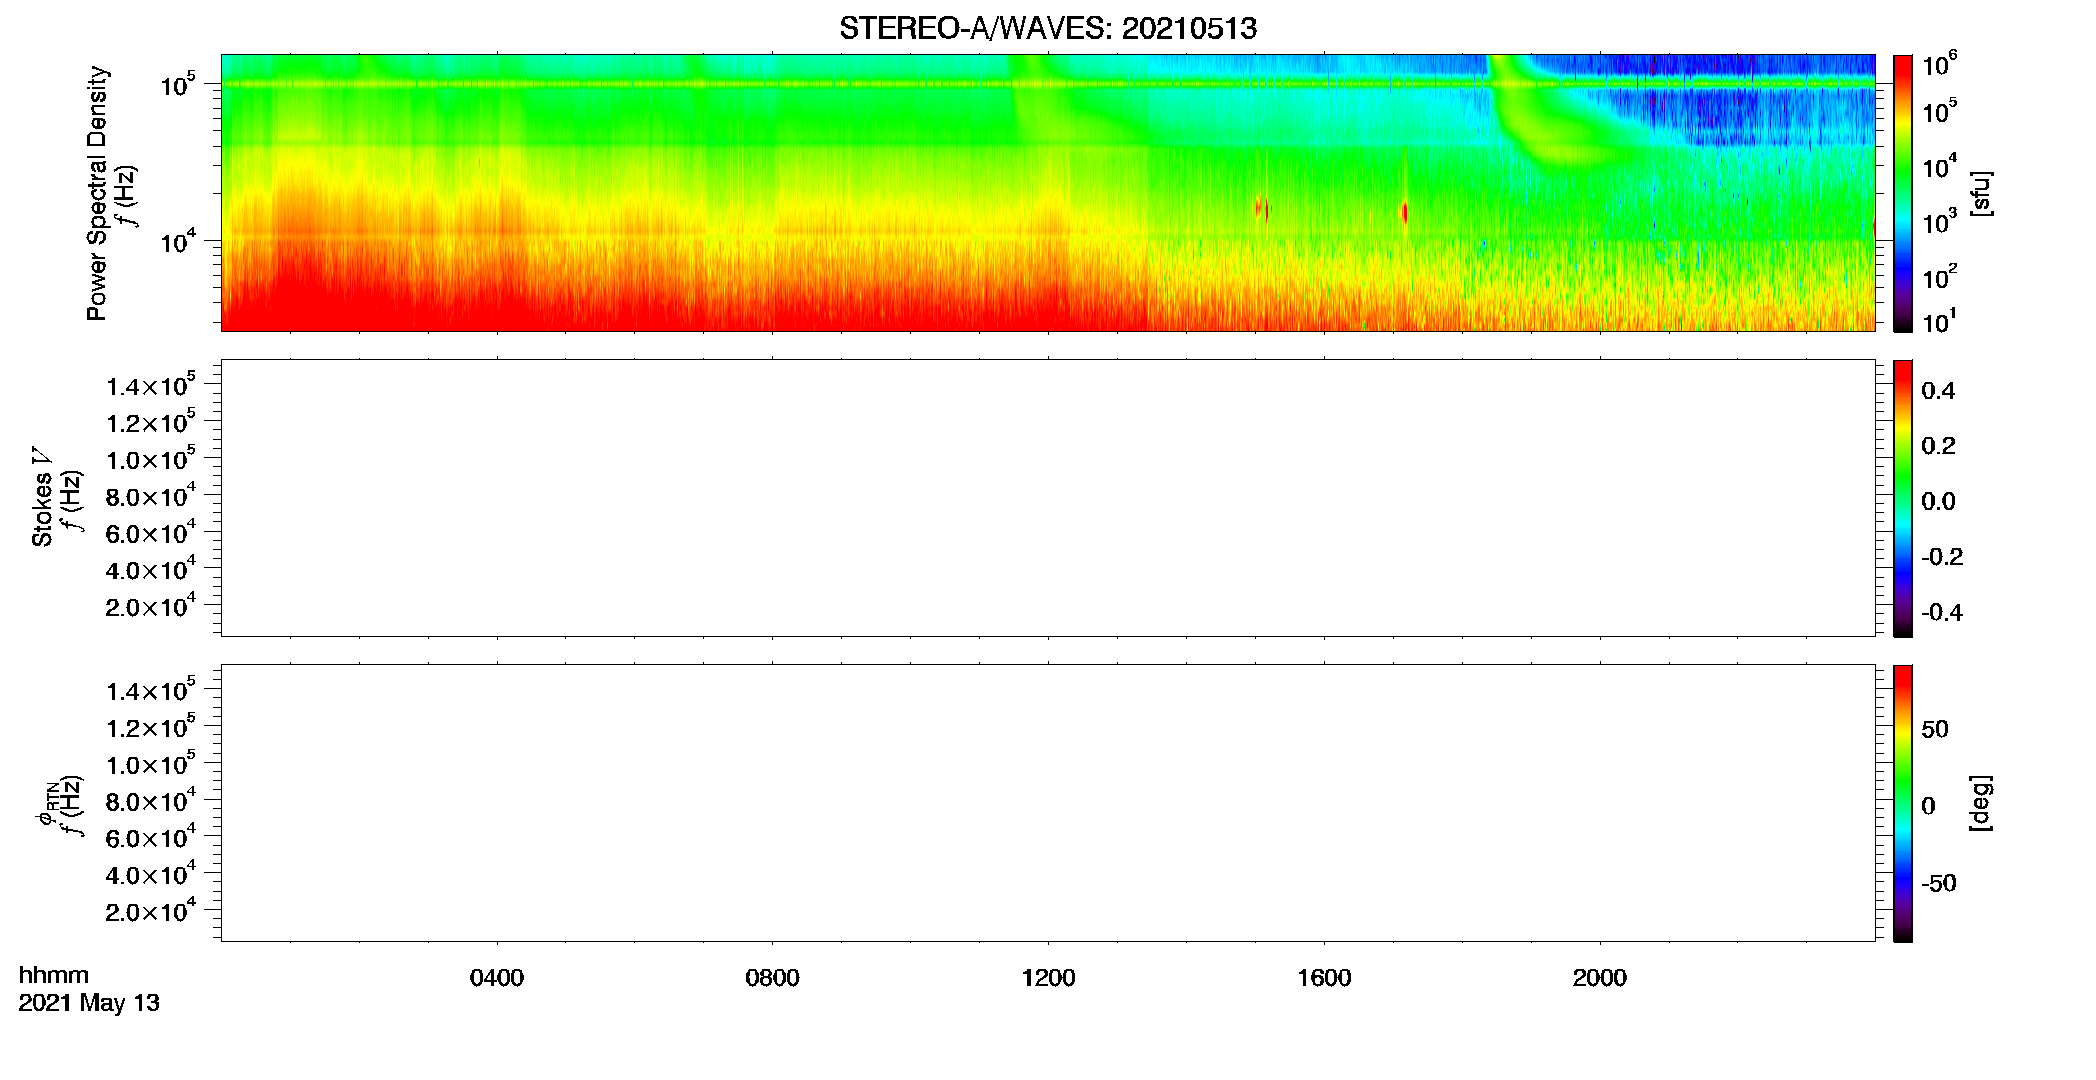Viewport: 2096px width, 1080px height.
Task: Select the phi RTN axis label
Action: point(46,803)
